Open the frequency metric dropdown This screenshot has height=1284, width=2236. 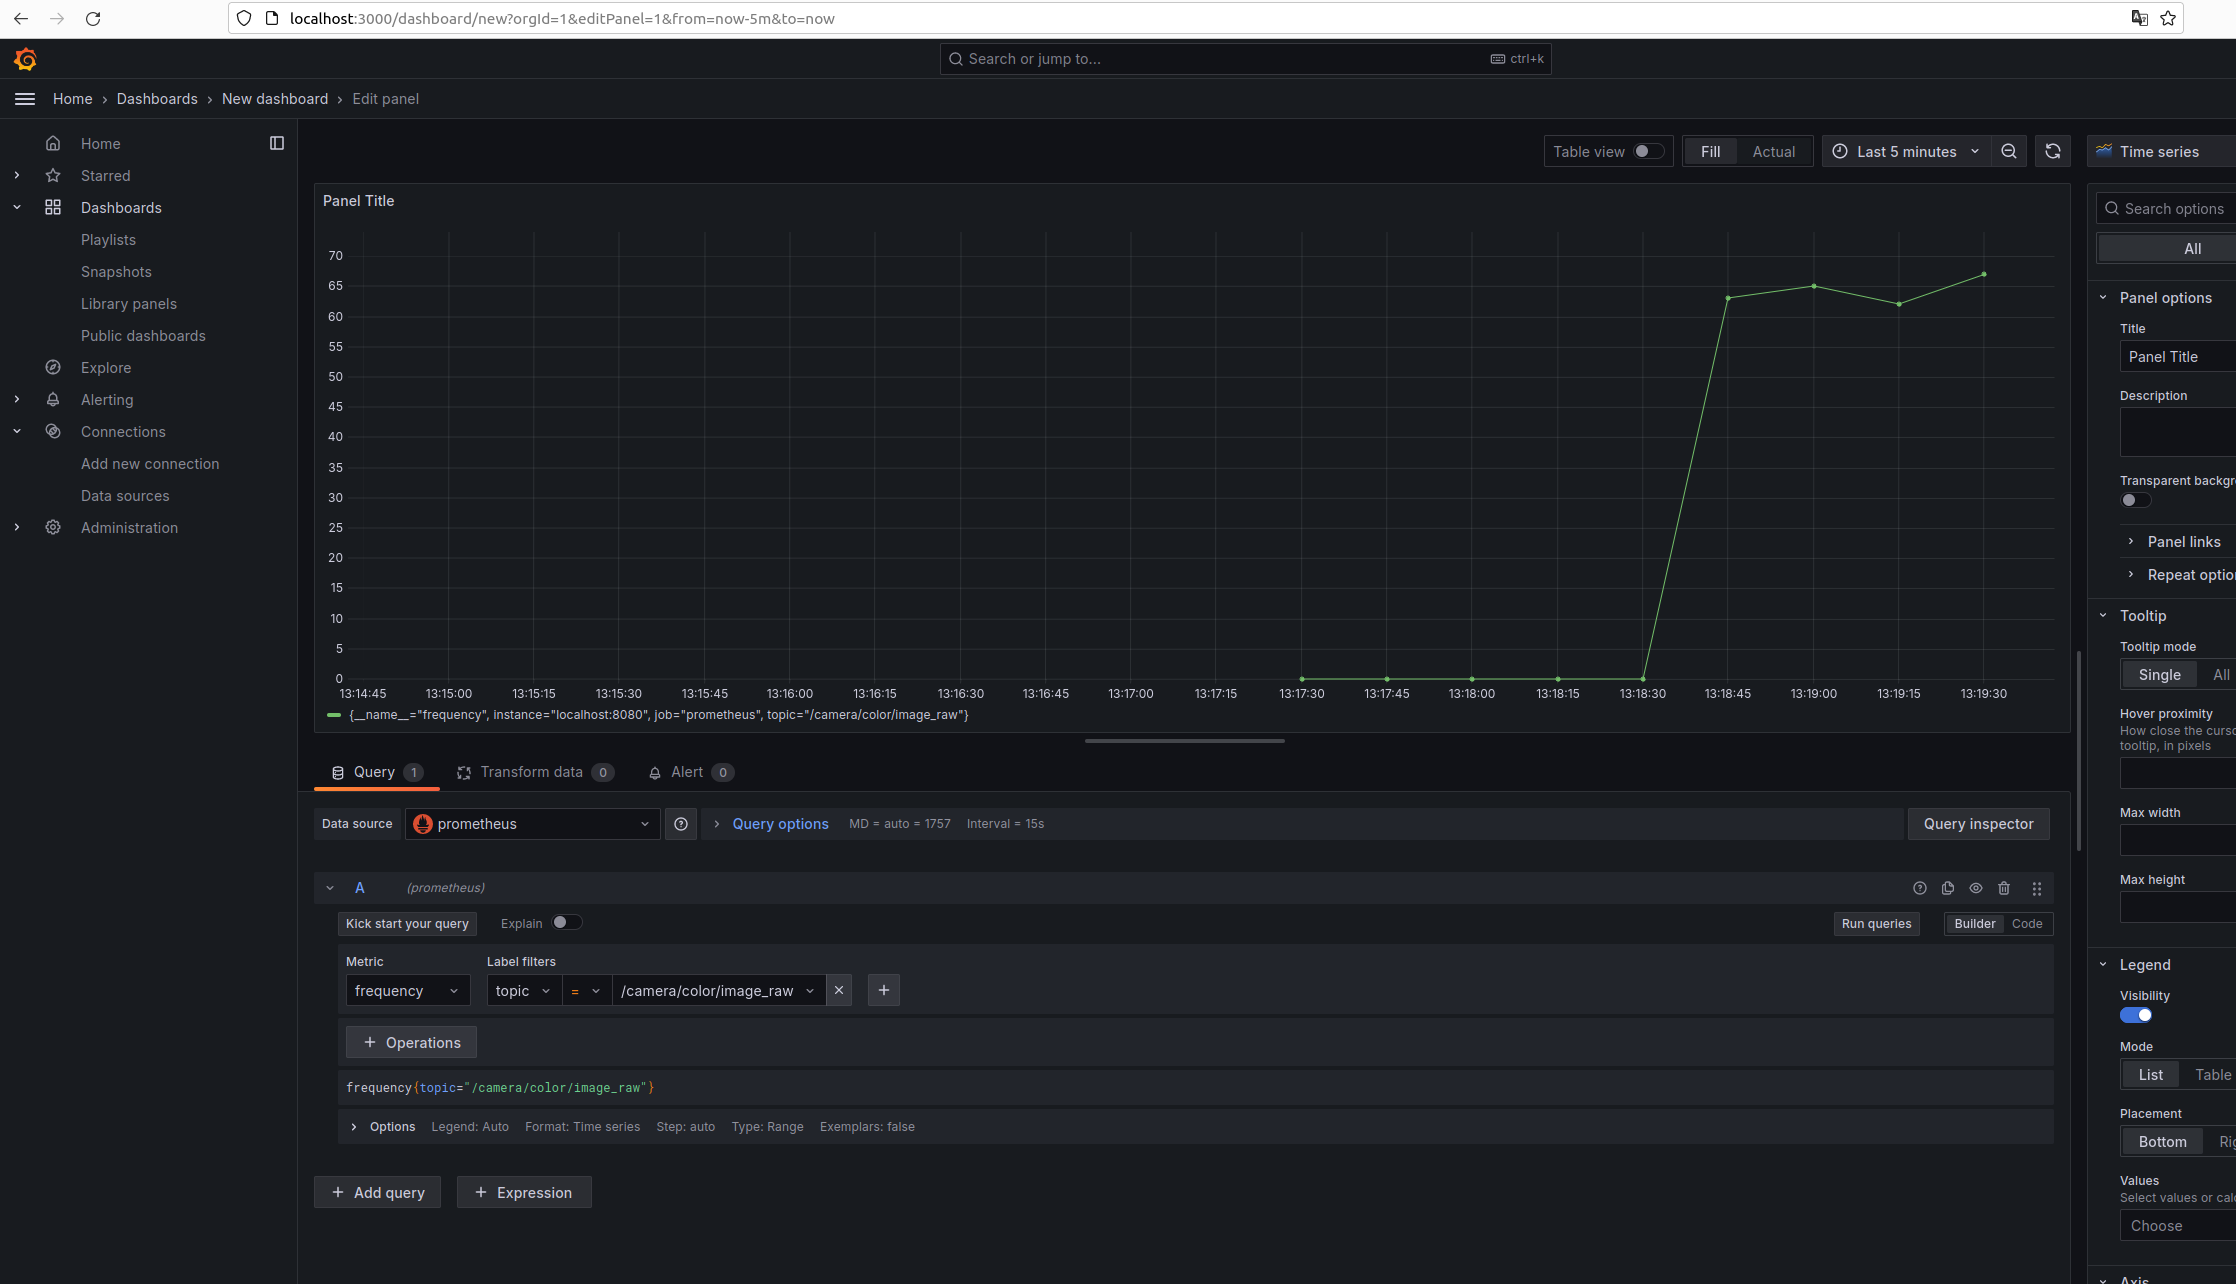[x=407, y=990]
